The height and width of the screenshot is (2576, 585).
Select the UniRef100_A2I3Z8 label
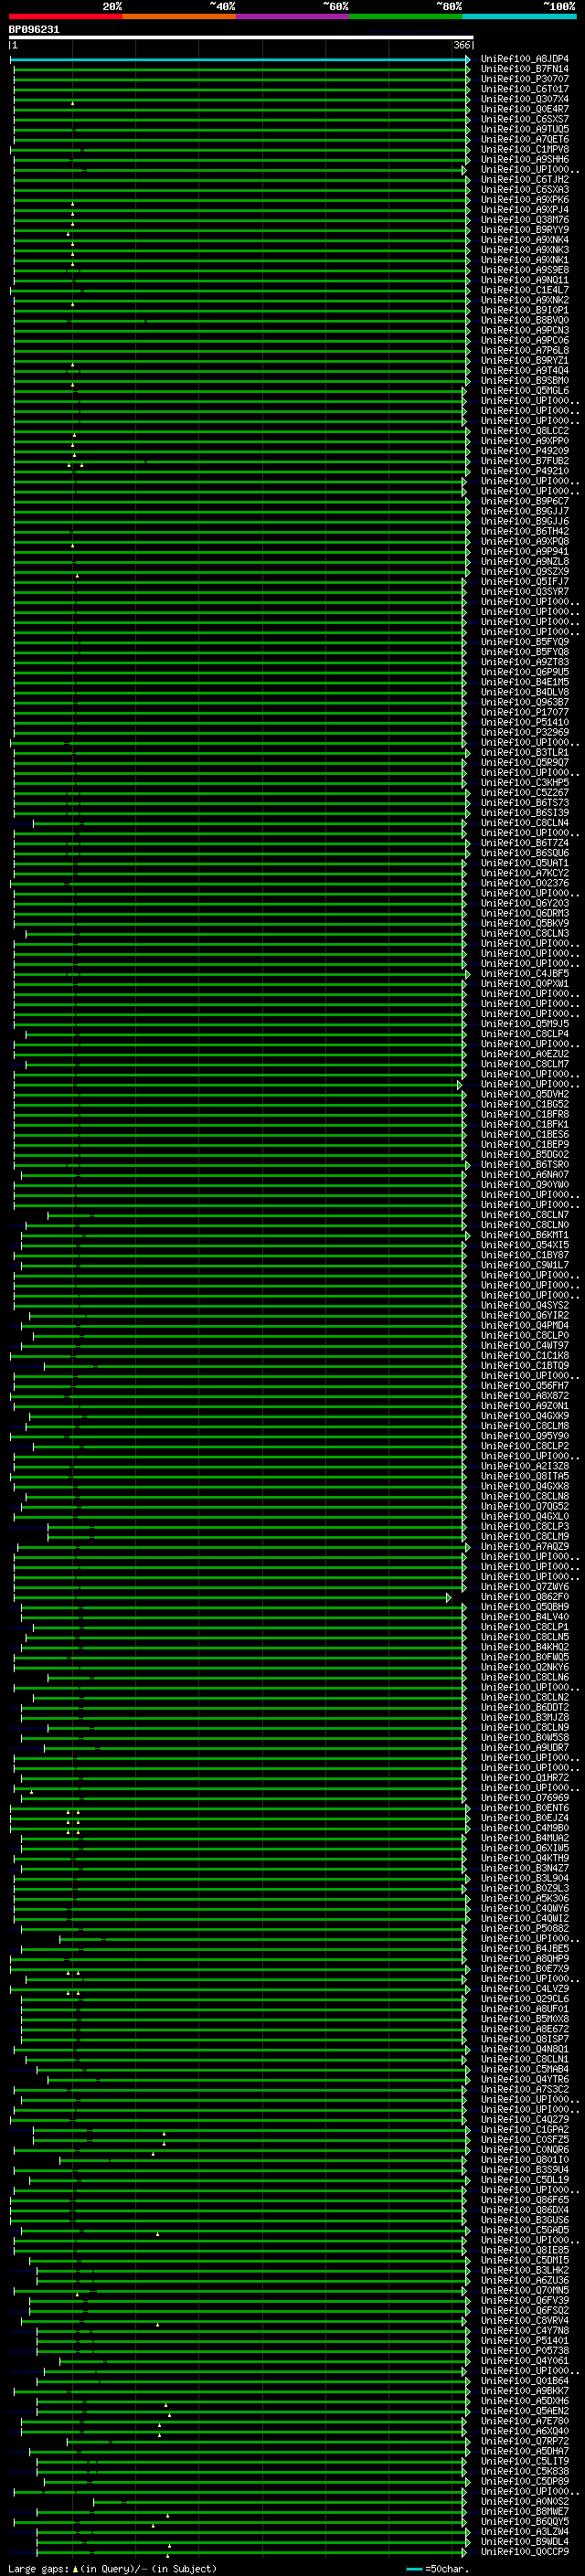coord(524,1466)
